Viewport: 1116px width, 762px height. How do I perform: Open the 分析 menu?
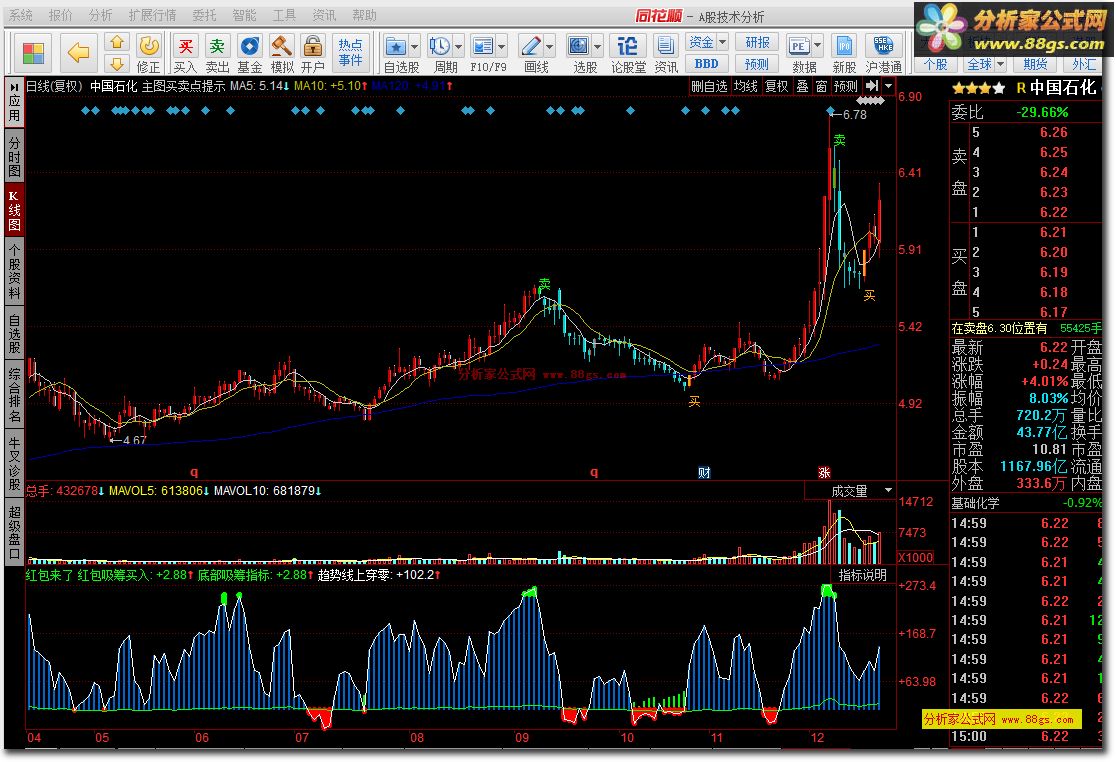pos(100,15)
